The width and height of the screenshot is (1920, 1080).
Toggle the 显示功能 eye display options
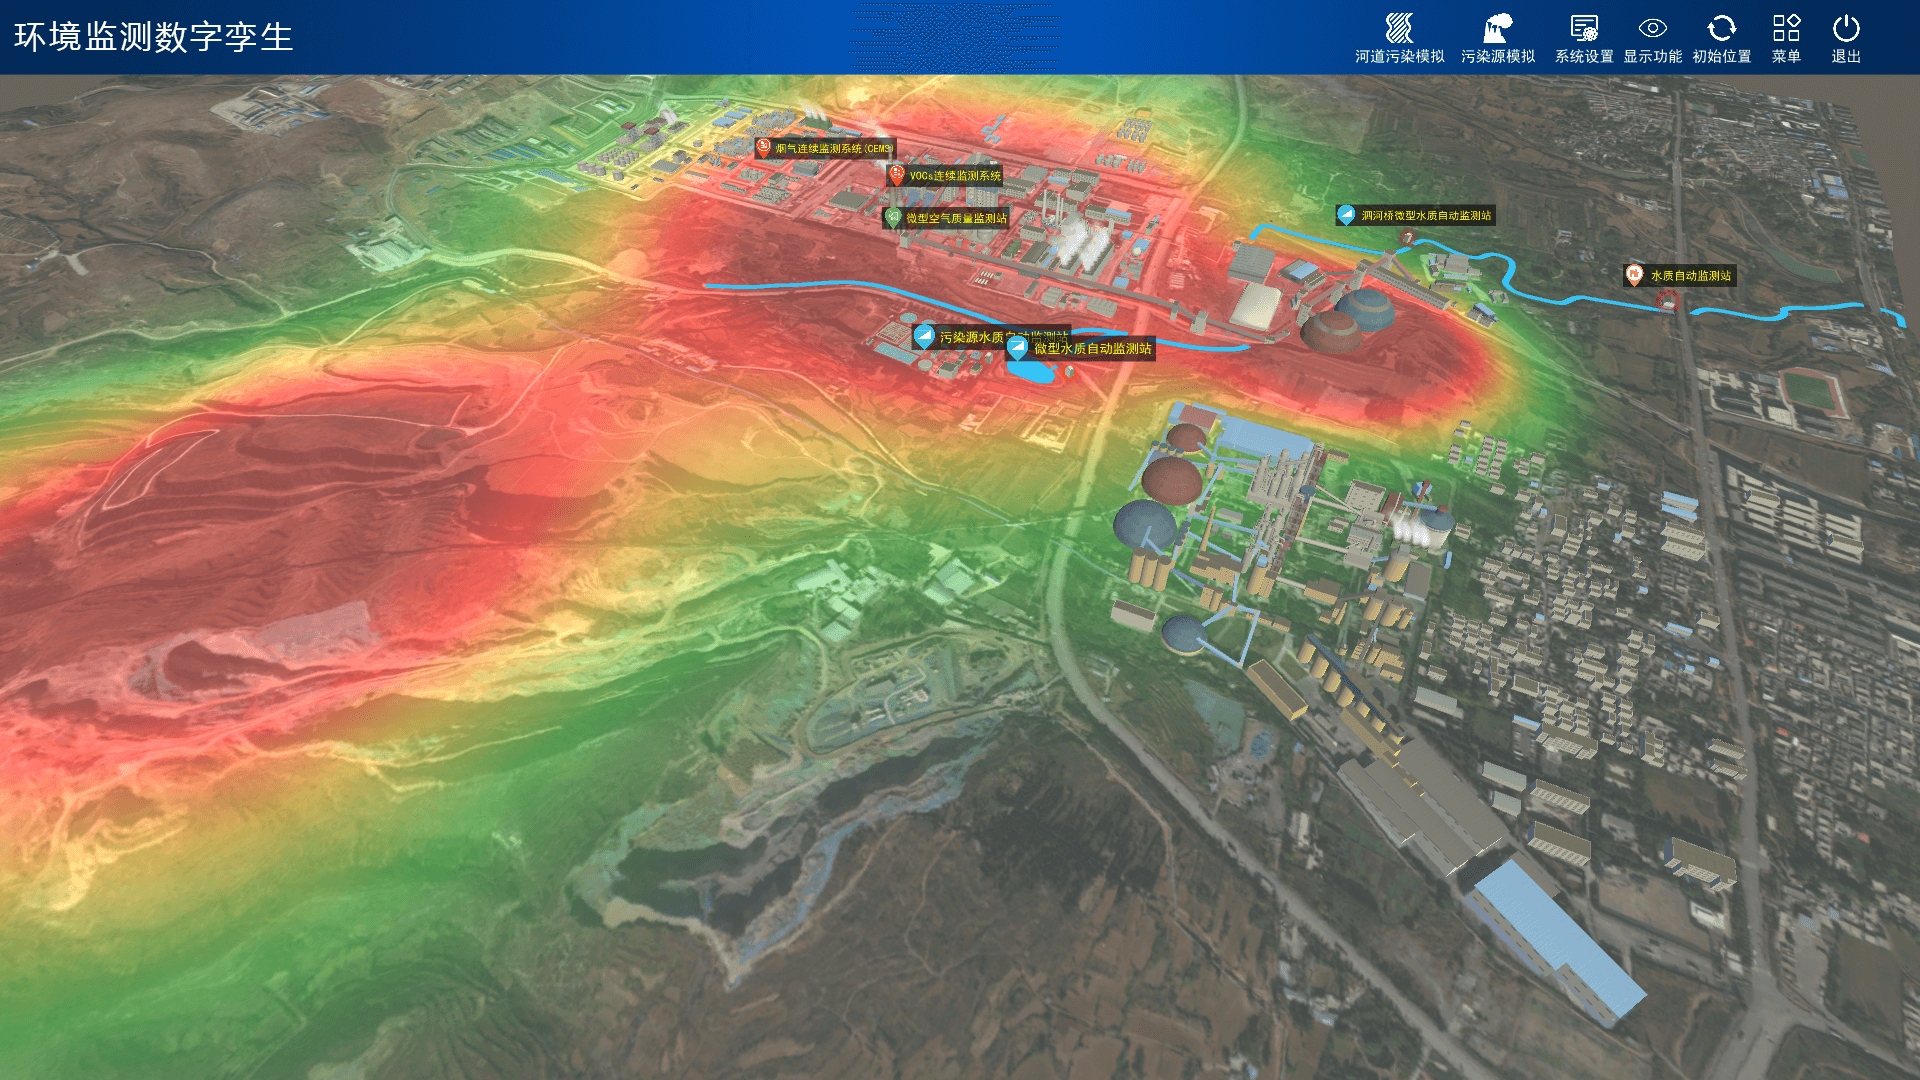click(1652, 28)
